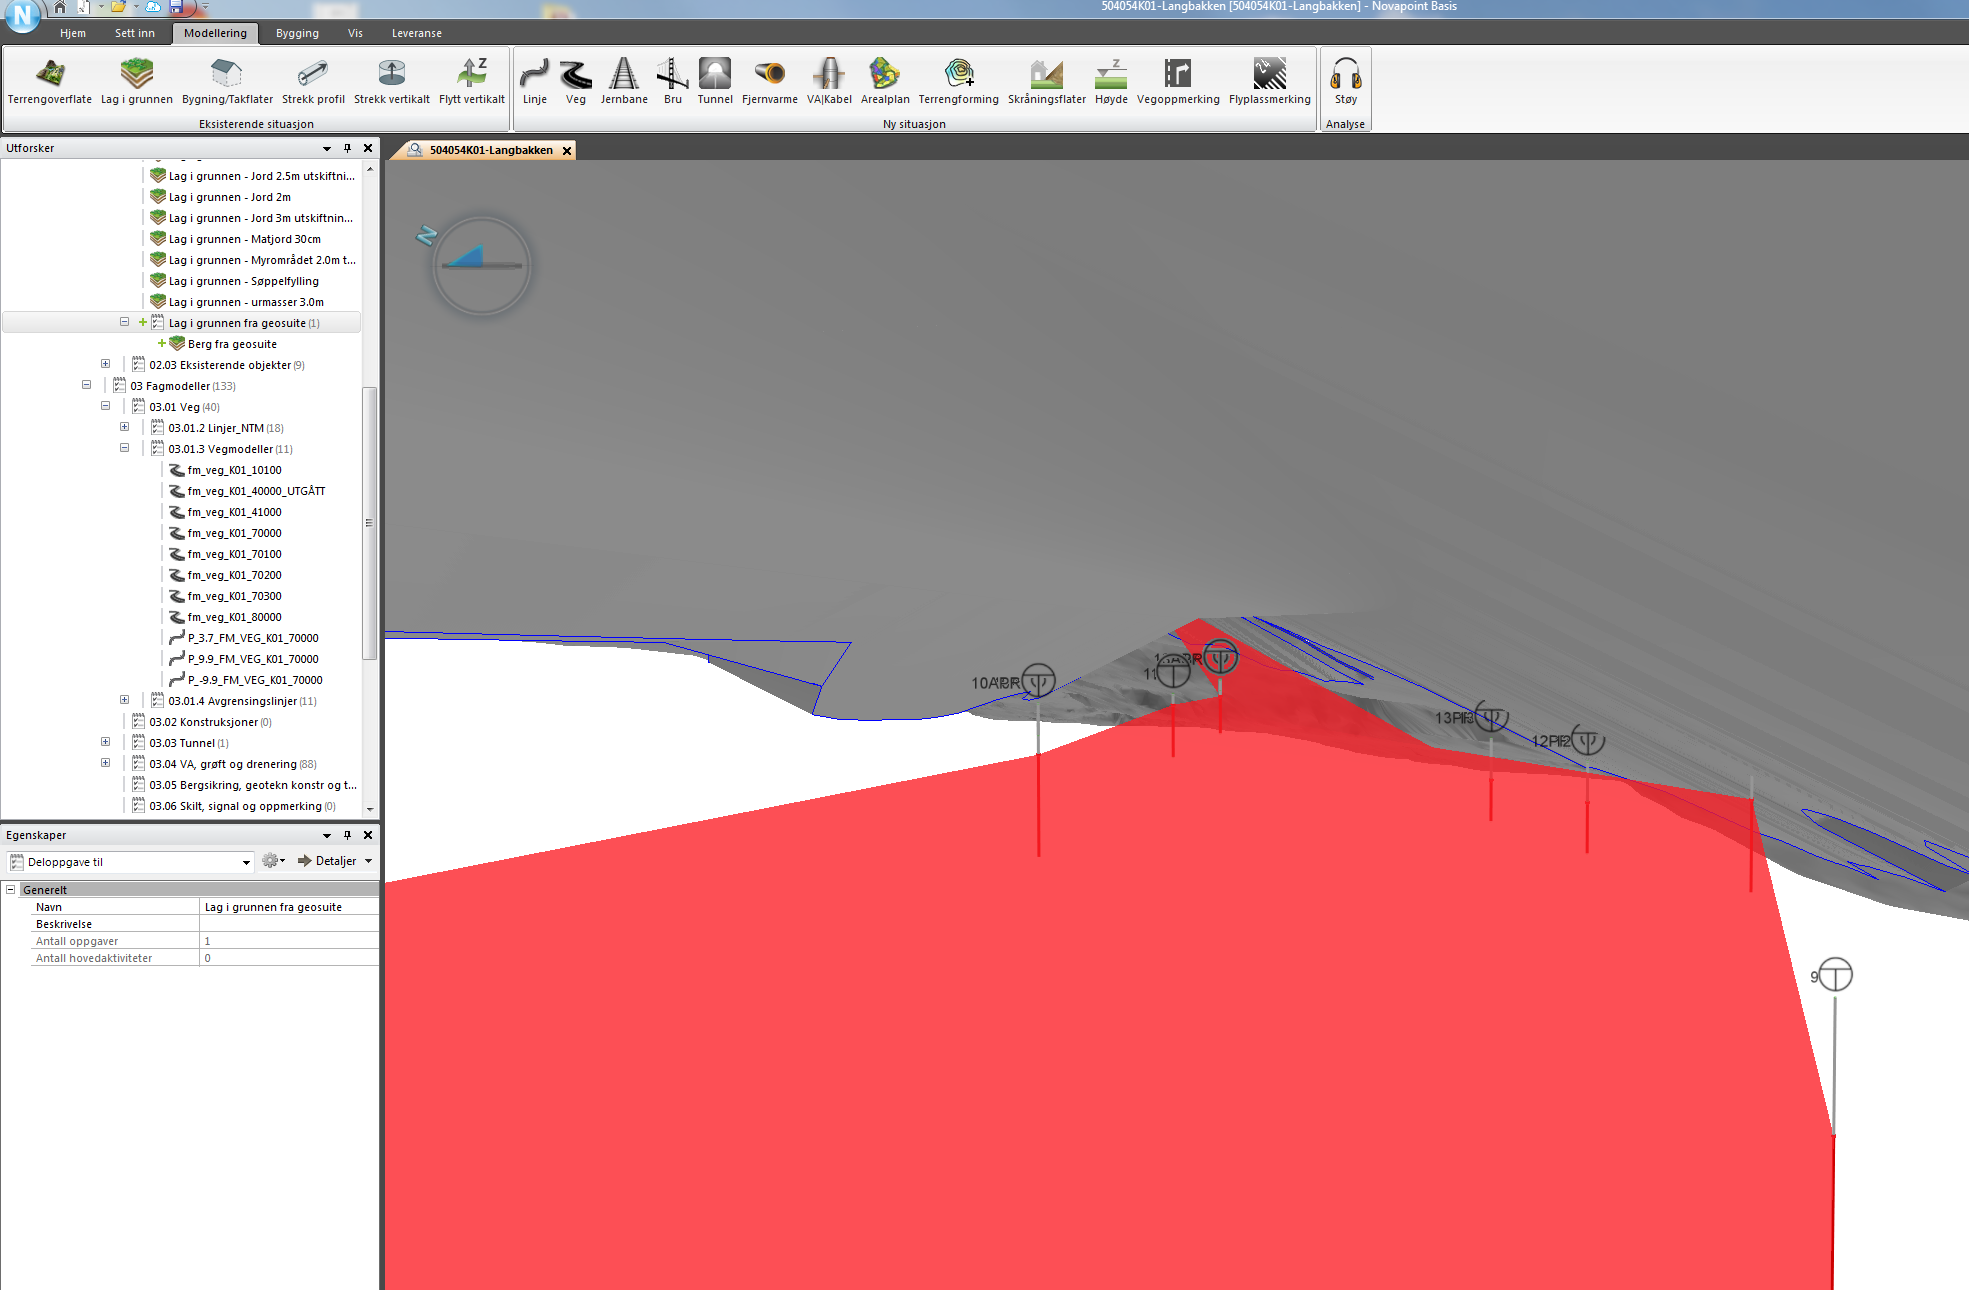
Task: Select 'fm_veg_K01_40000_UTGÅTT' road model
Action: [256, 491]
